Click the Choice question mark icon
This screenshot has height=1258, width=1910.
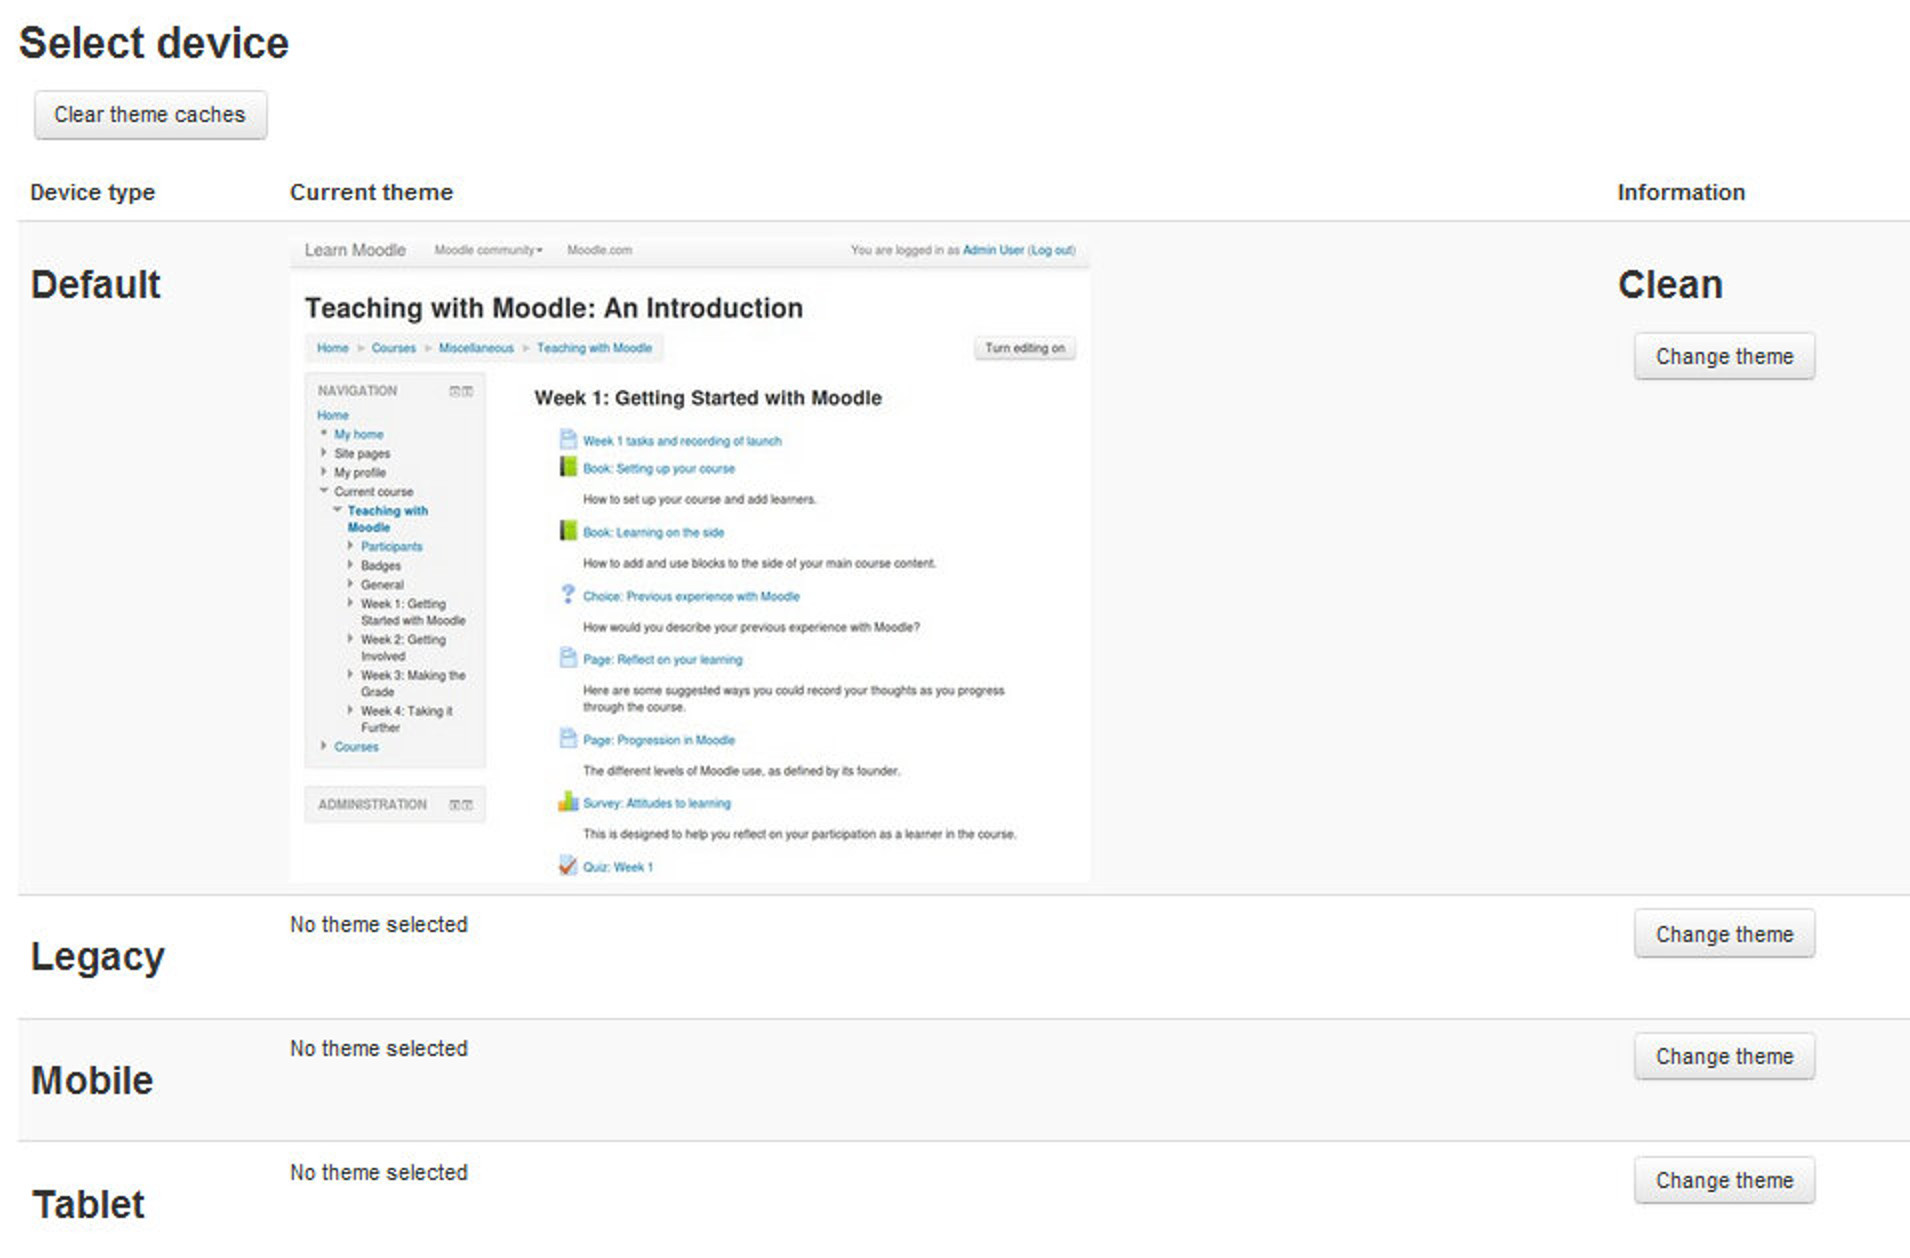(567, 595)
